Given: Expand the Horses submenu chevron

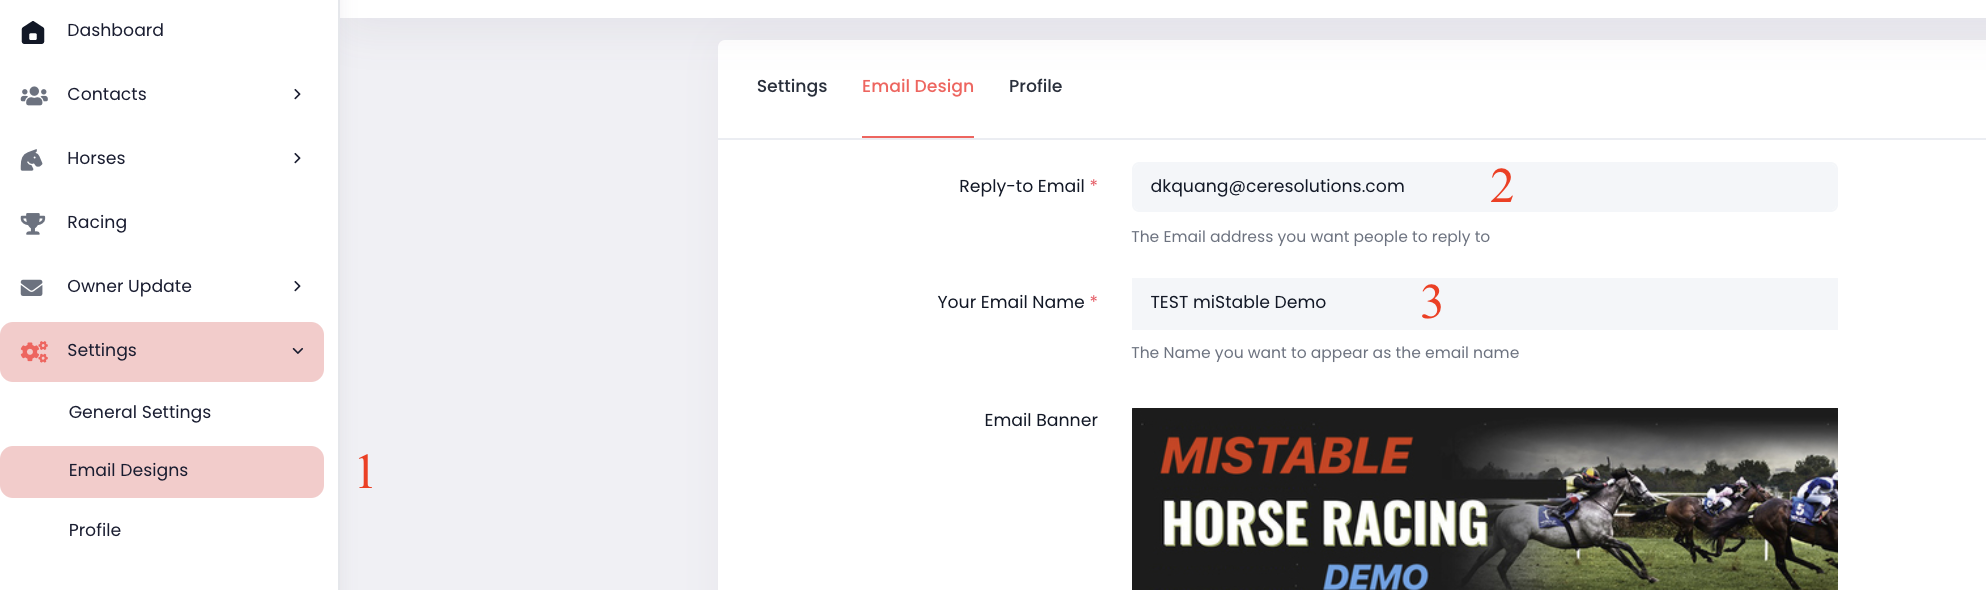Looking at the screenshot, I should pyautogui.click(x=297, y=158).
